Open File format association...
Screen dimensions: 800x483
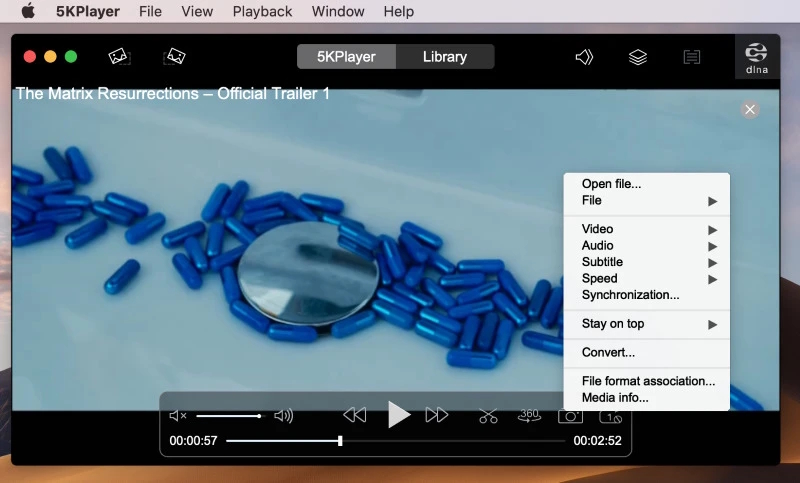point(646,381)
